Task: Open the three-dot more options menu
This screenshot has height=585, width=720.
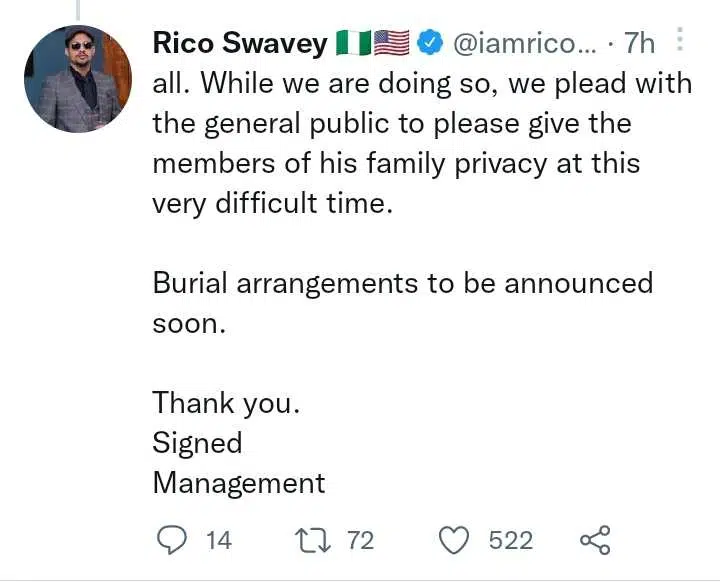Action: click(x=681, y=42)
